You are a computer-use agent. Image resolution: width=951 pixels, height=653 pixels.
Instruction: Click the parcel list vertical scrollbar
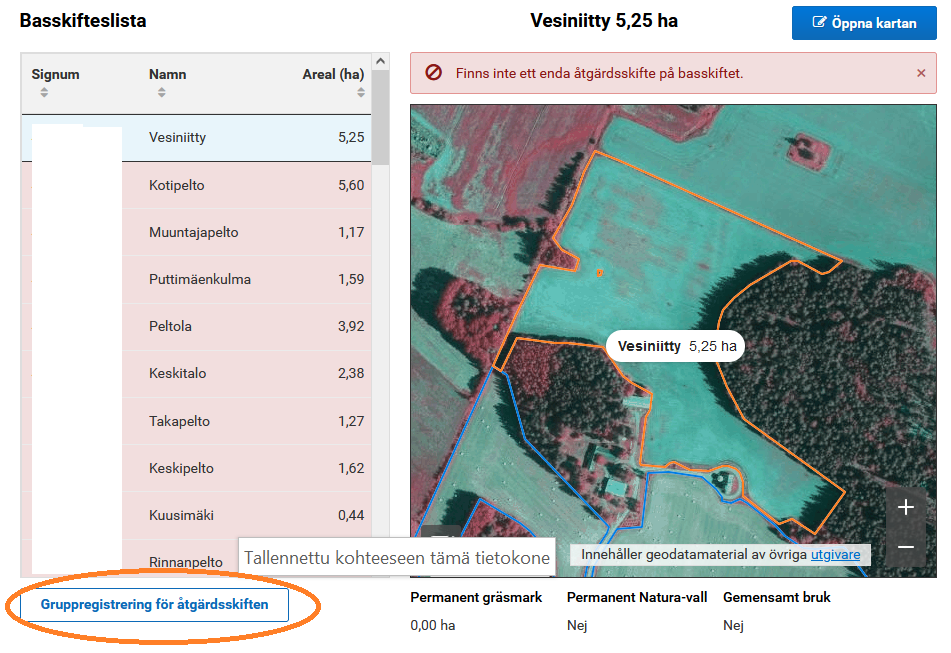(380, 300)
